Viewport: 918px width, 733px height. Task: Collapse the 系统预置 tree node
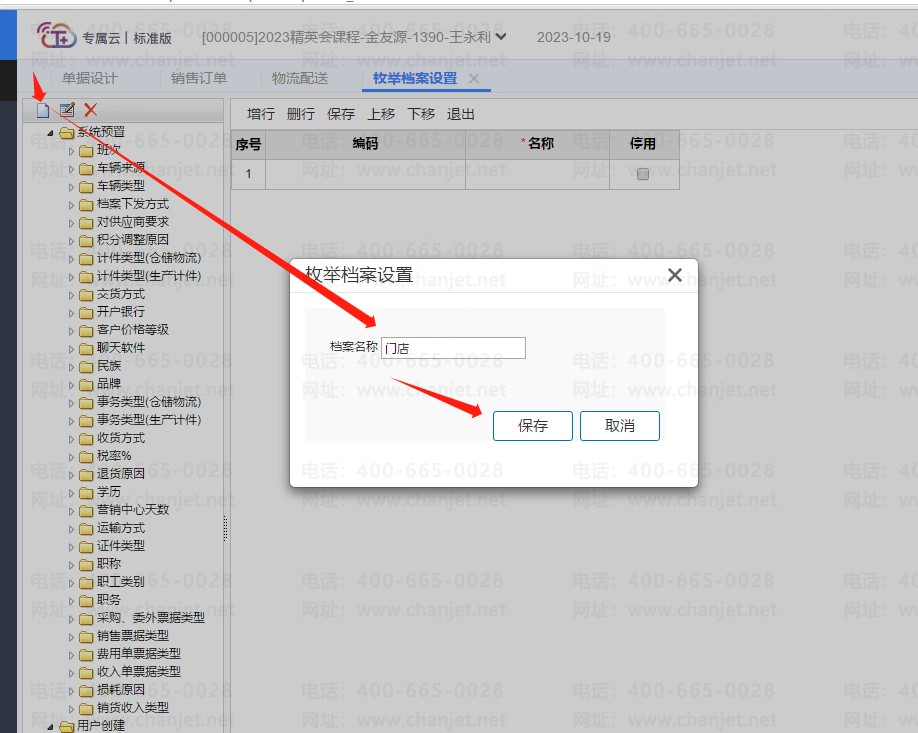[50, 133]
